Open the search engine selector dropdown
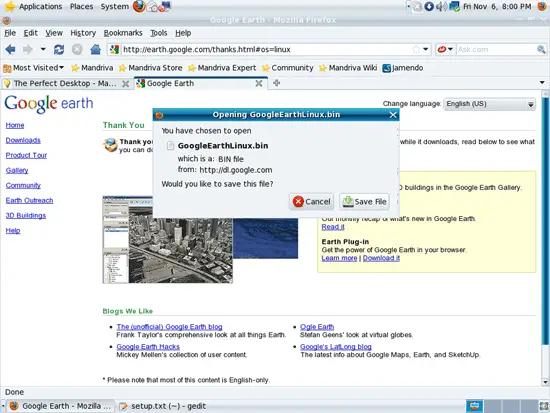 (x=445, y=49)
